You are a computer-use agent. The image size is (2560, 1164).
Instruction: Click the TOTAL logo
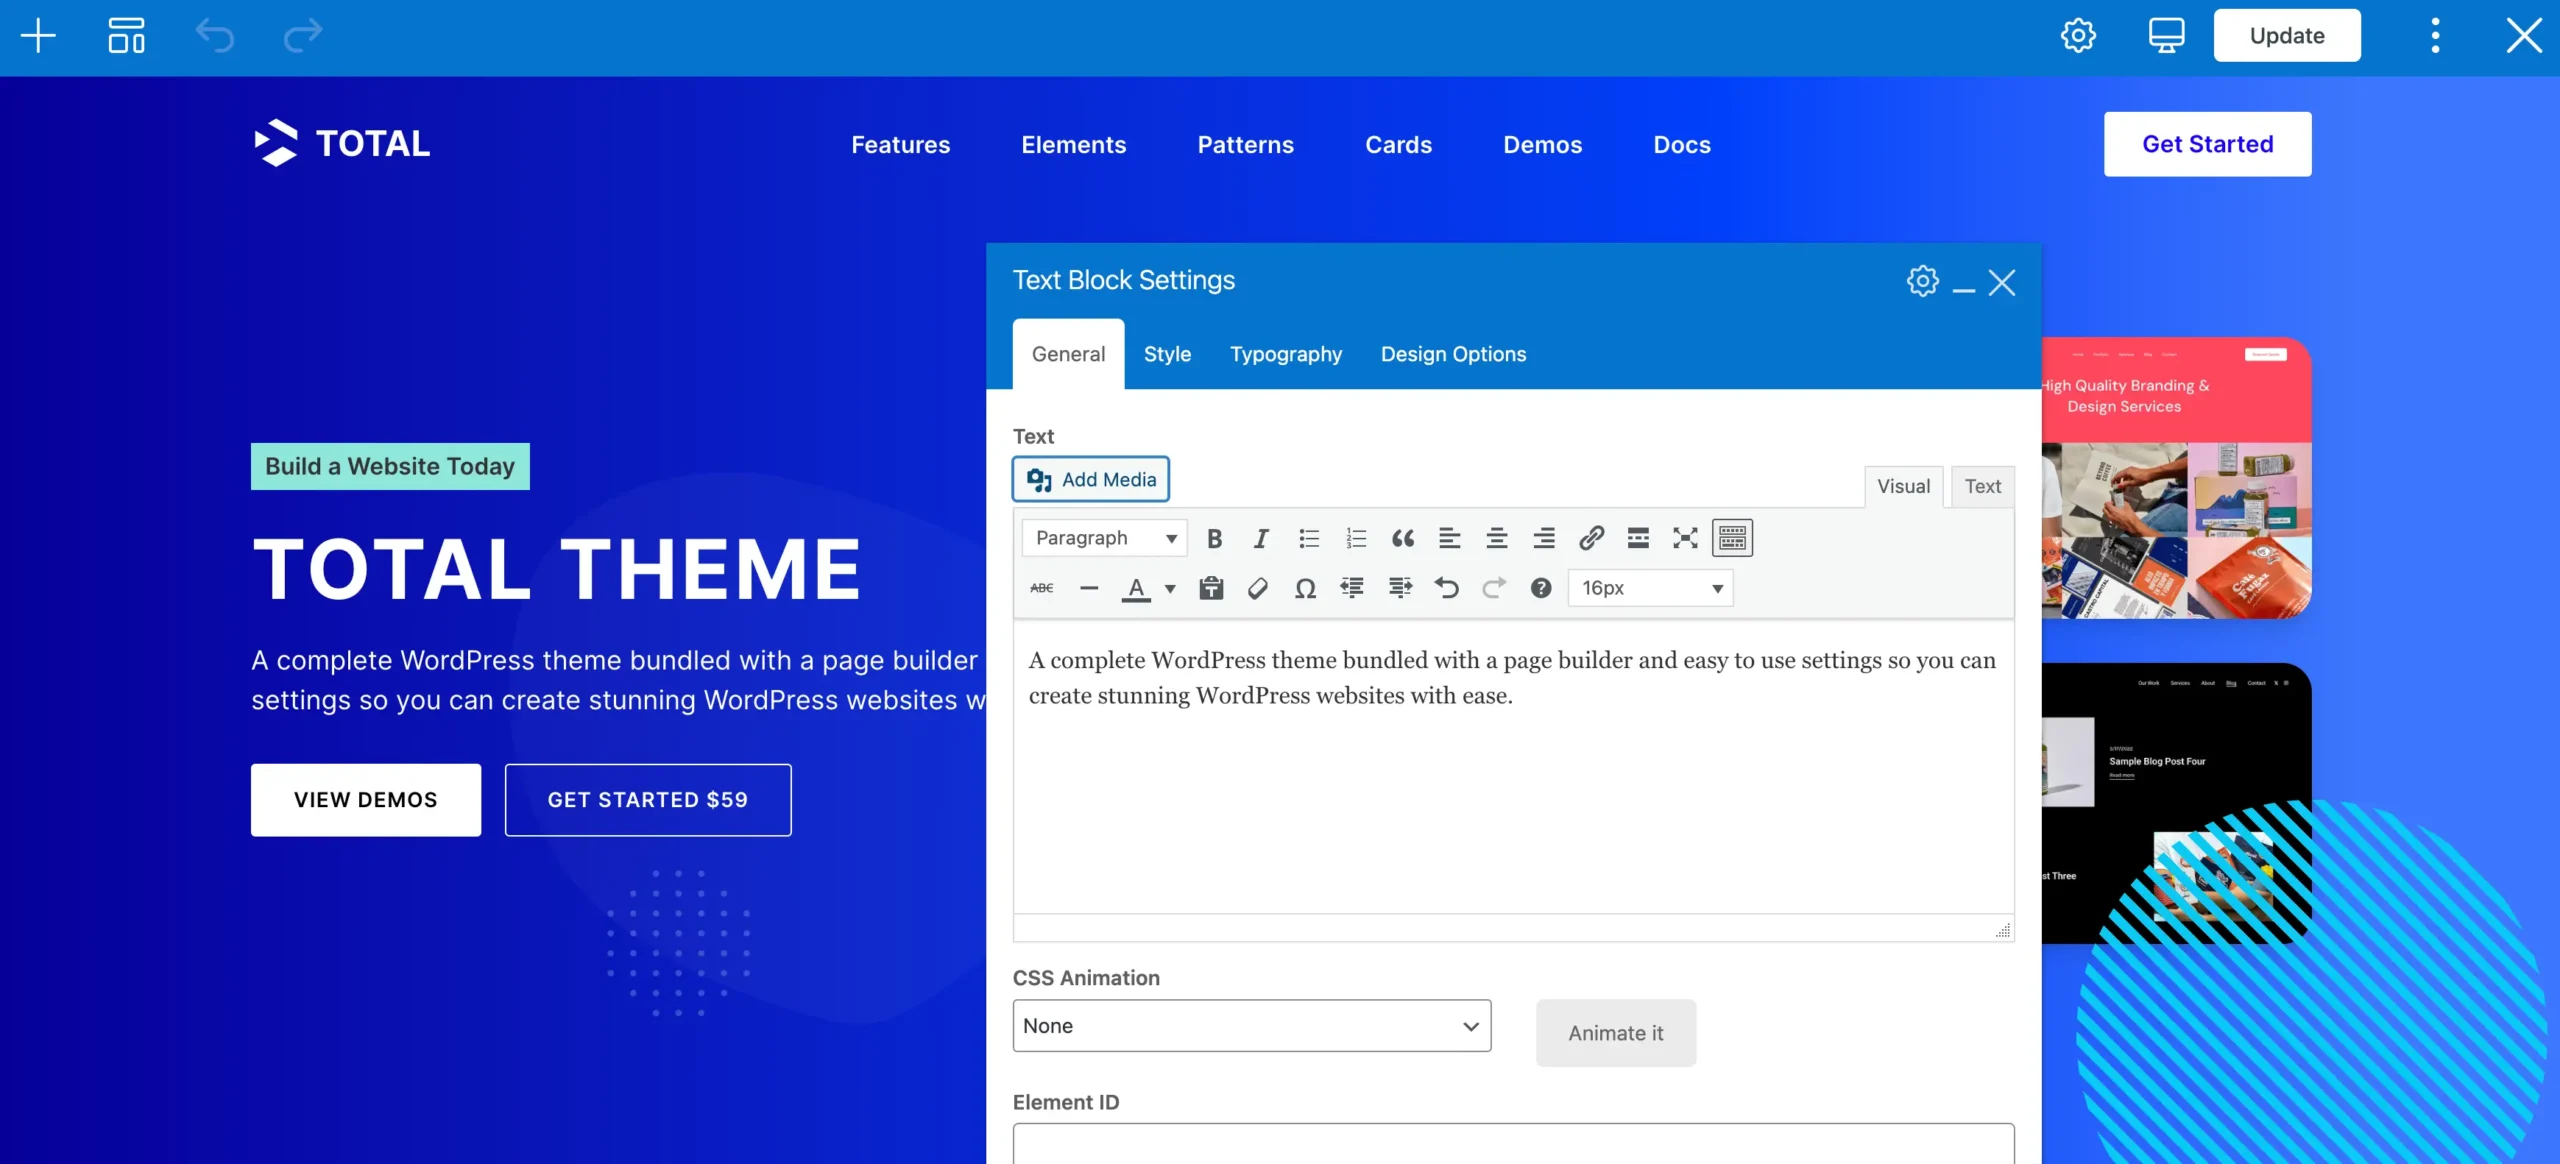point(342,143)
